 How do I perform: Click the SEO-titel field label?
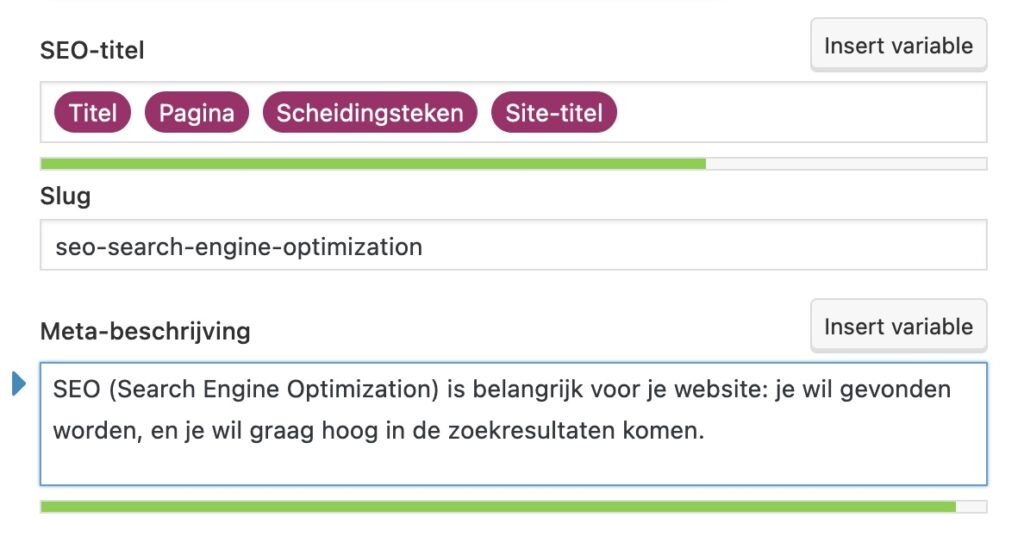(92, 50)
